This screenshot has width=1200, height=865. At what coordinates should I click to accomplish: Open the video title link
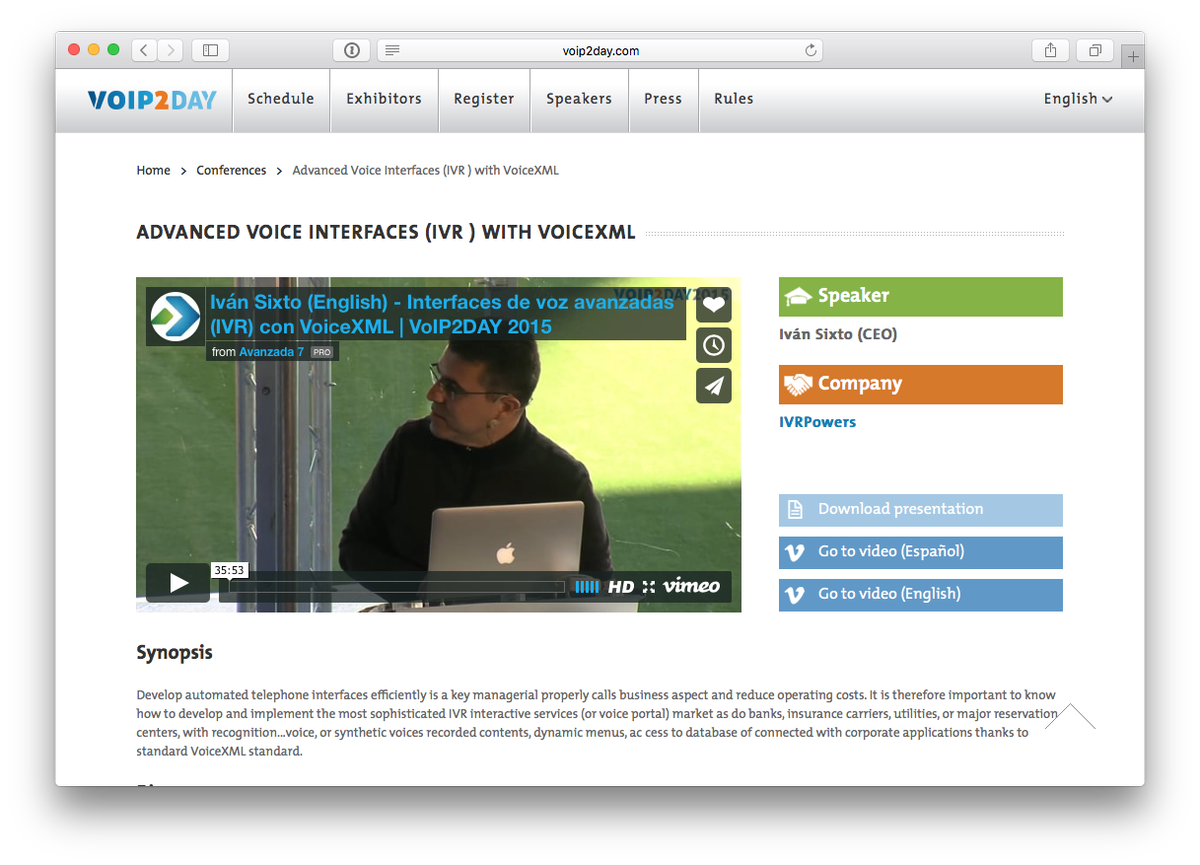tap(442, 314)
